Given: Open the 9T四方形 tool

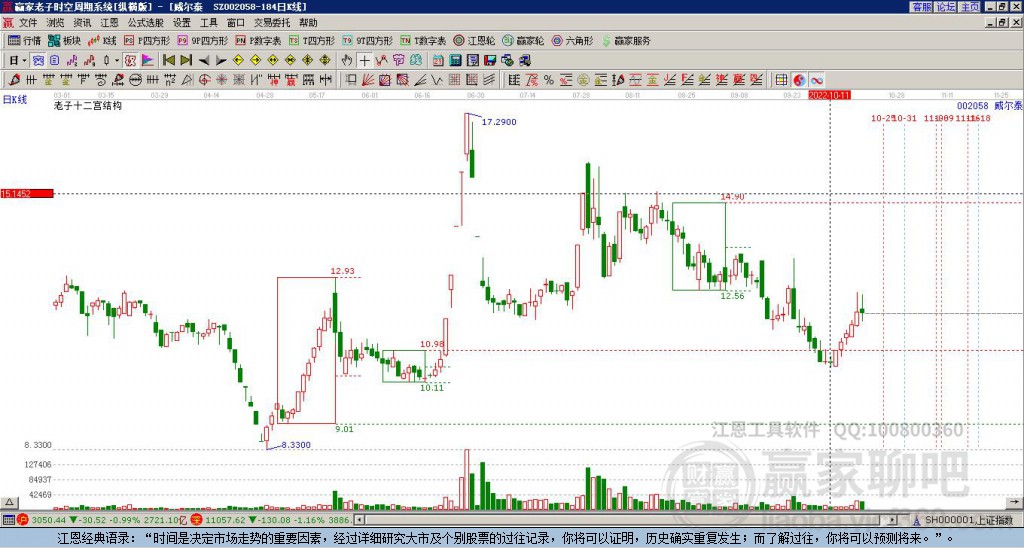Looking at the screenshot, I should coord(368,40).
